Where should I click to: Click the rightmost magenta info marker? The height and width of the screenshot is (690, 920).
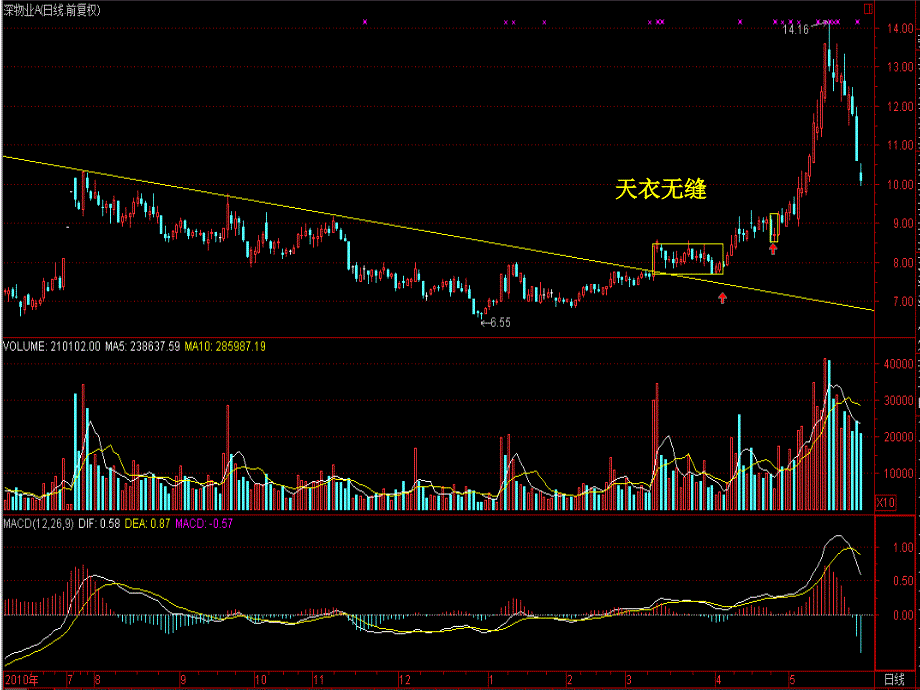tap(857, 22)
